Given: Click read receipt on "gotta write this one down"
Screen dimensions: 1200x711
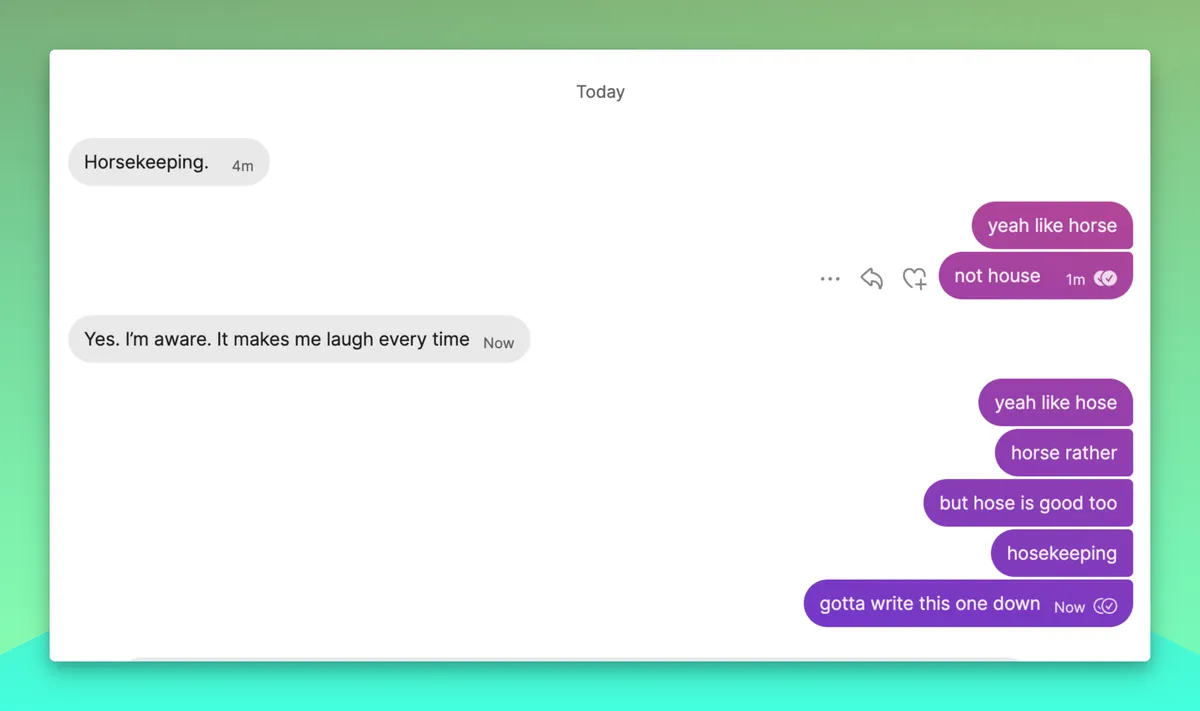Looking at the screenshot, I should click(x=1105, y=606).
